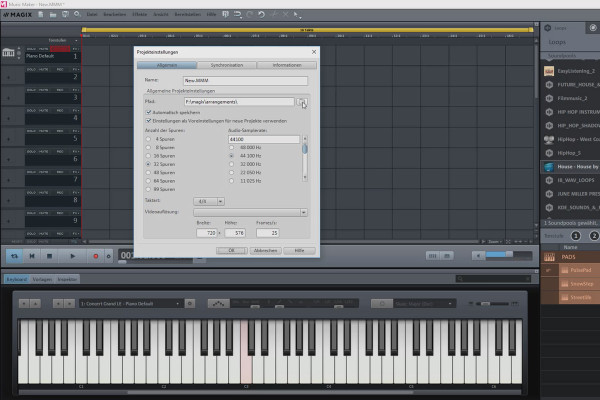This screenshot has width=600, height=400.
Task: Select 16 Spuren radio option
Action: [148, 156]
